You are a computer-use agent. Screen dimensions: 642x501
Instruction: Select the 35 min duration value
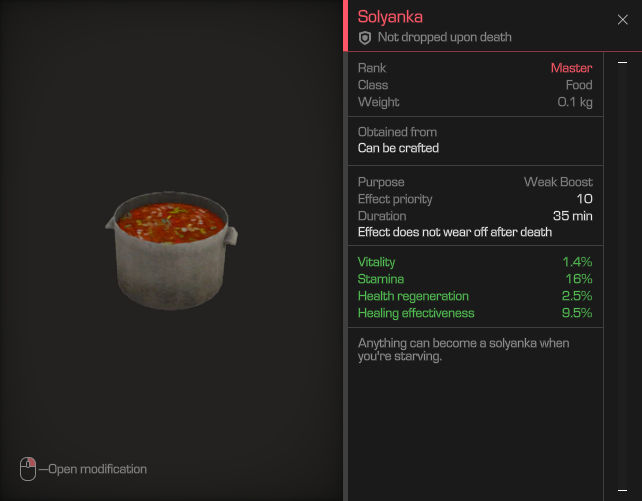pos(572,216)
